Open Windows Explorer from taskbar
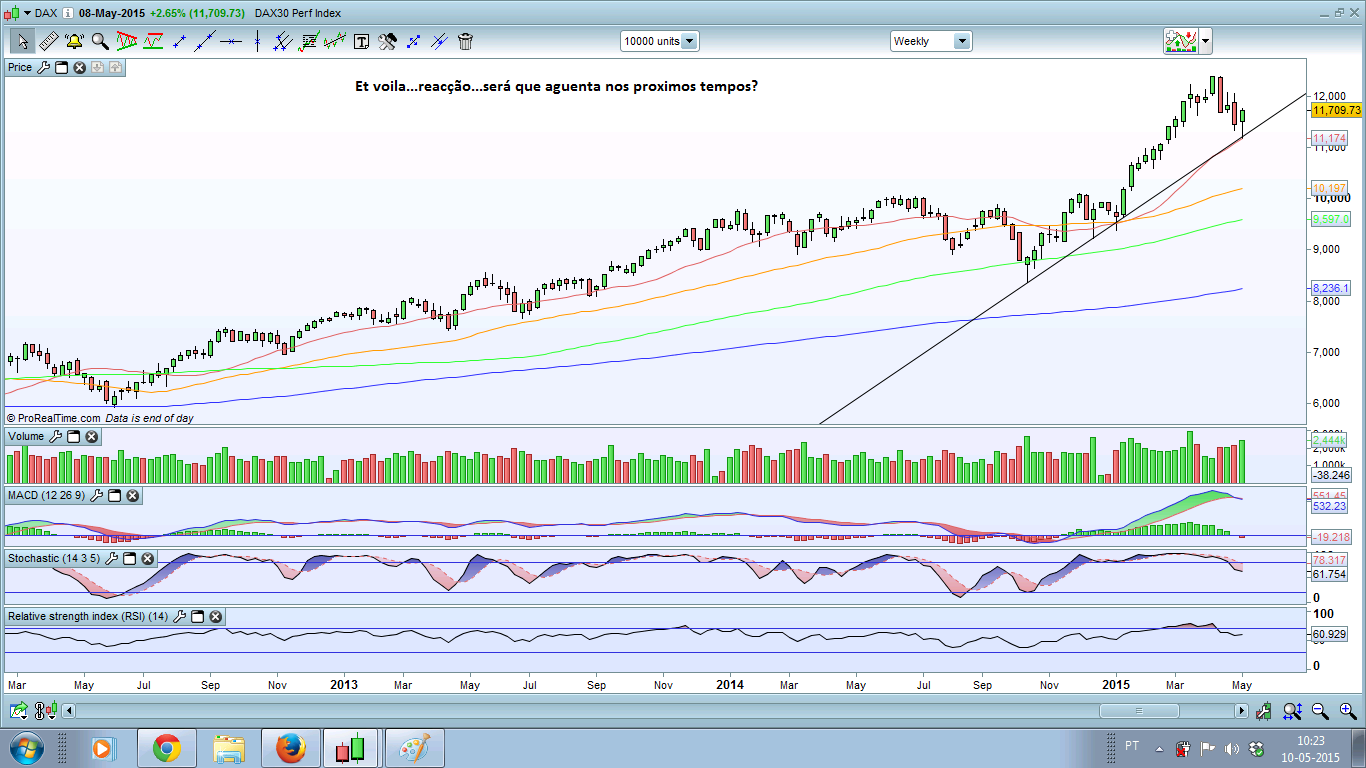 (229, 748)
